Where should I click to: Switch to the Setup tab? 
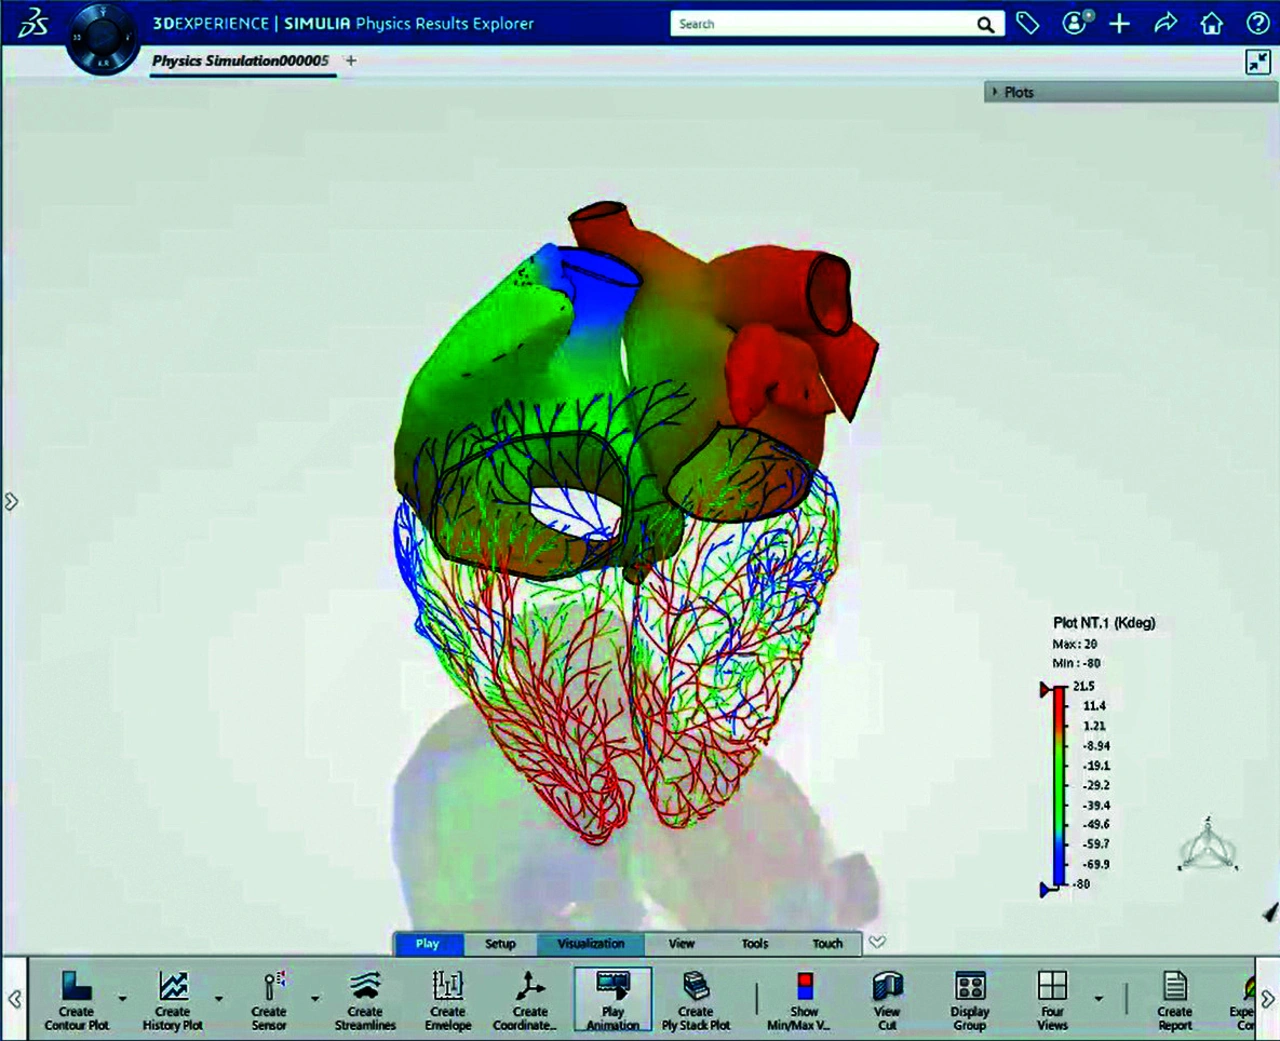point(500,944)
